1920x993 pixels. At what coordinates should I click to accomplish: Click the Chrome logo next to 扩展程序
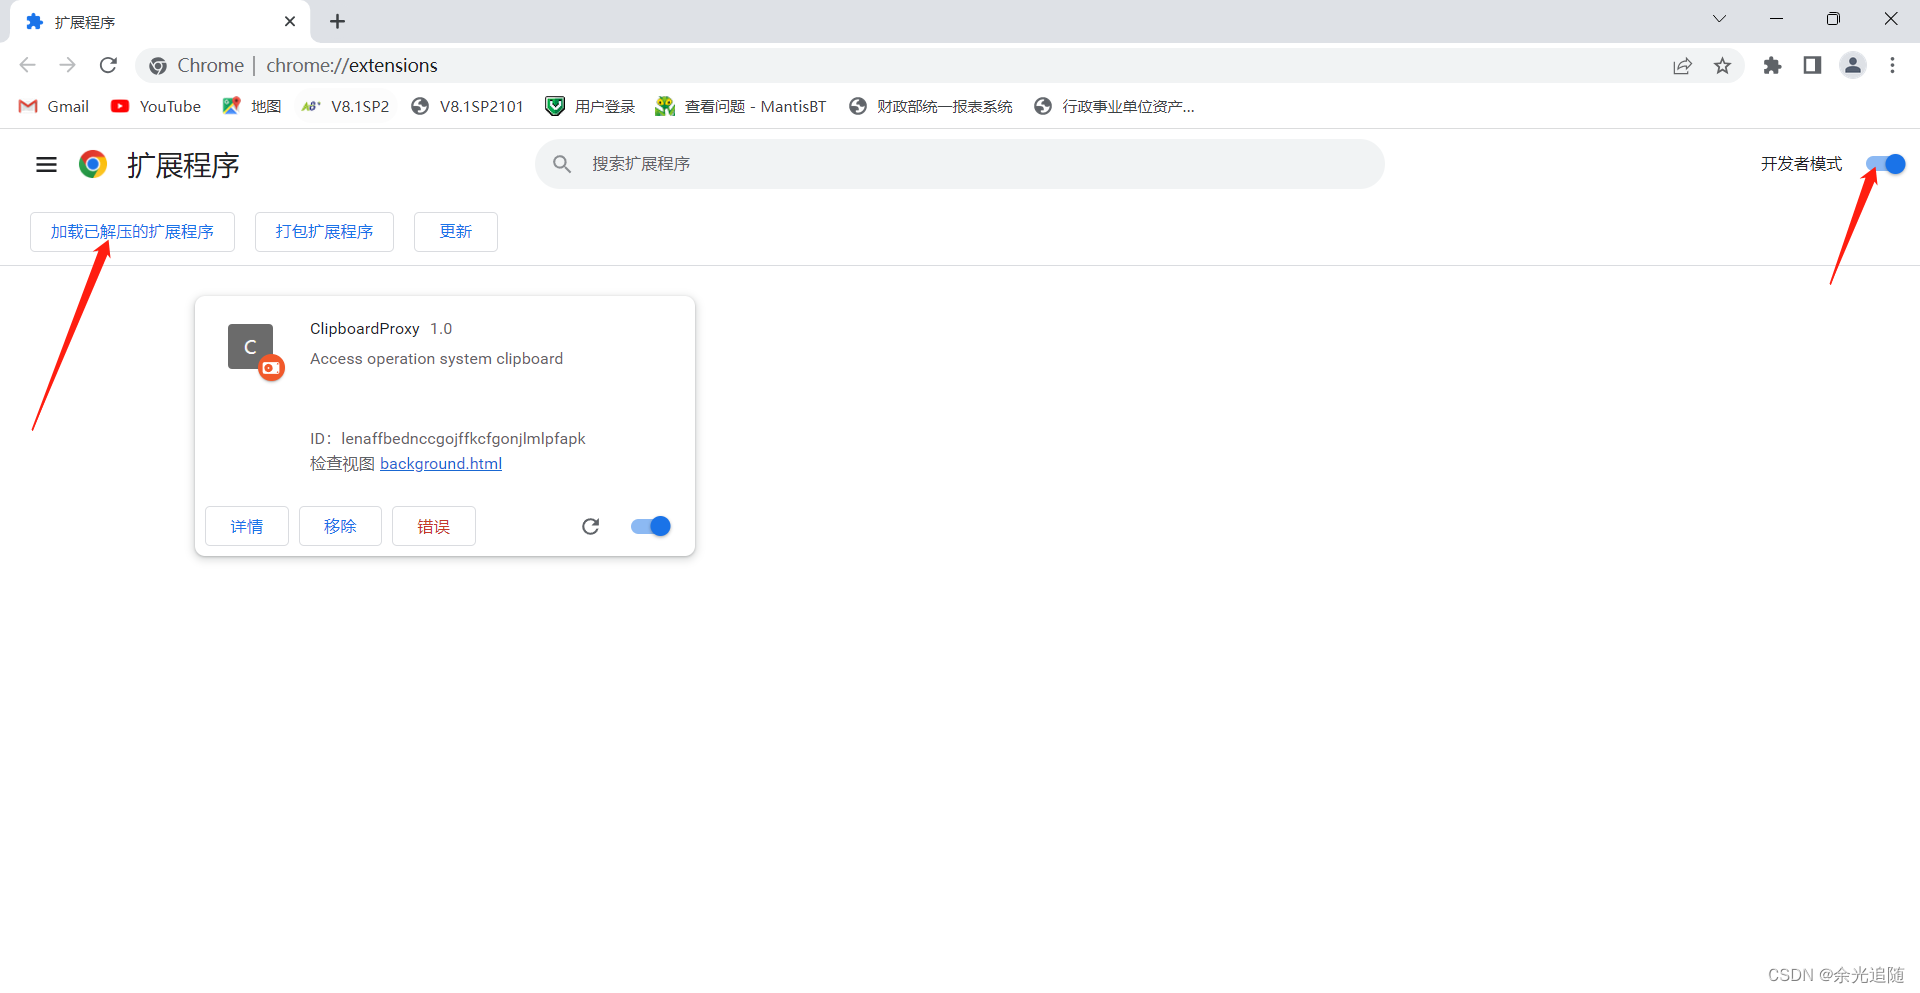click(x=92, y=164)
